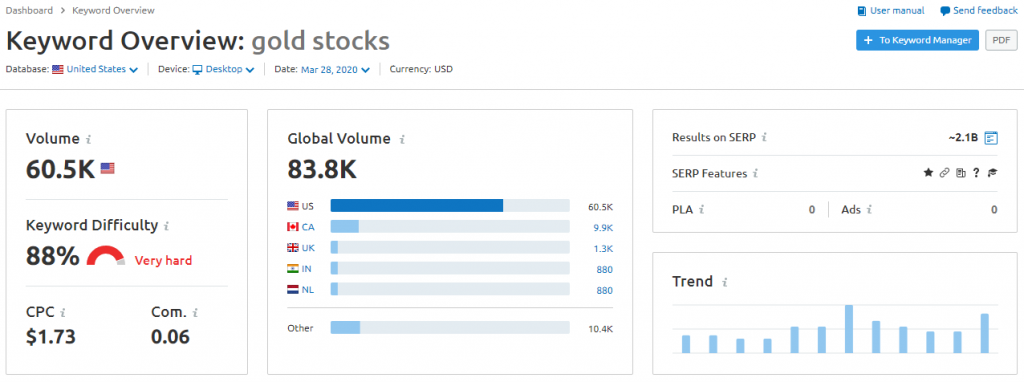The width and height of the screenshot is (1024, 382).
Task: Click the info icon beside Ads
Action: pos(870,210)
